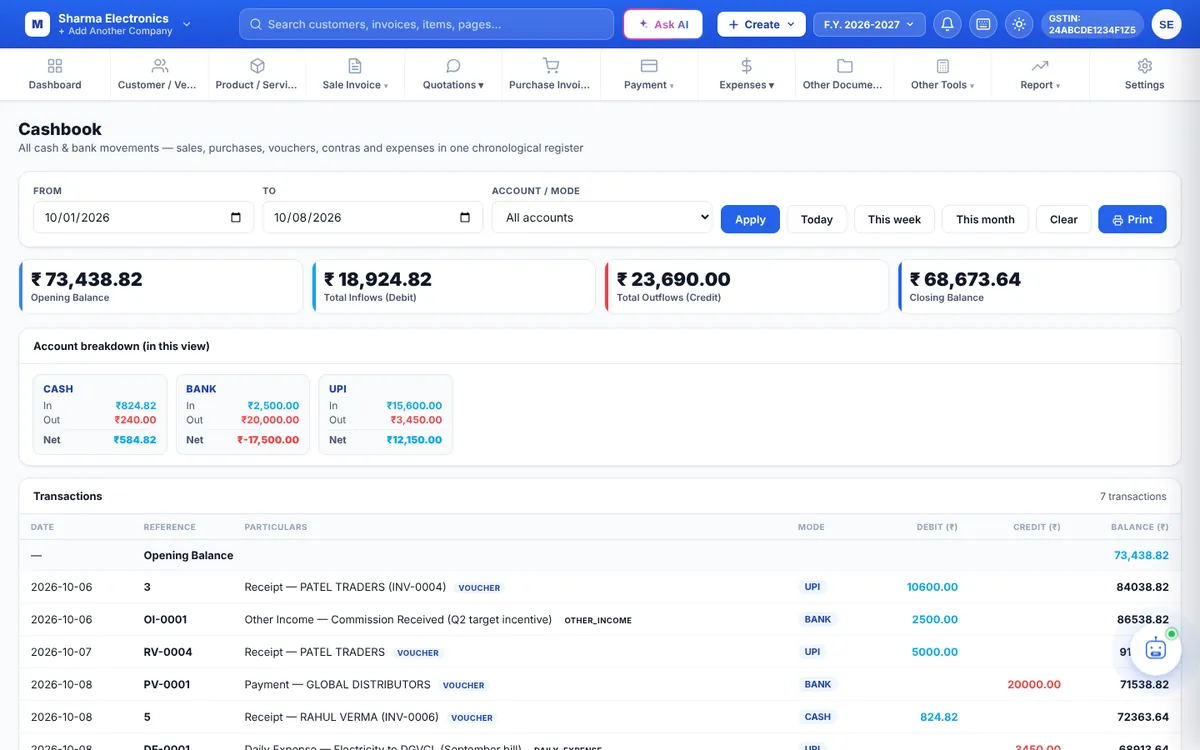
Task: Select the CASH account breakdown card
Action: click(100, 415)
